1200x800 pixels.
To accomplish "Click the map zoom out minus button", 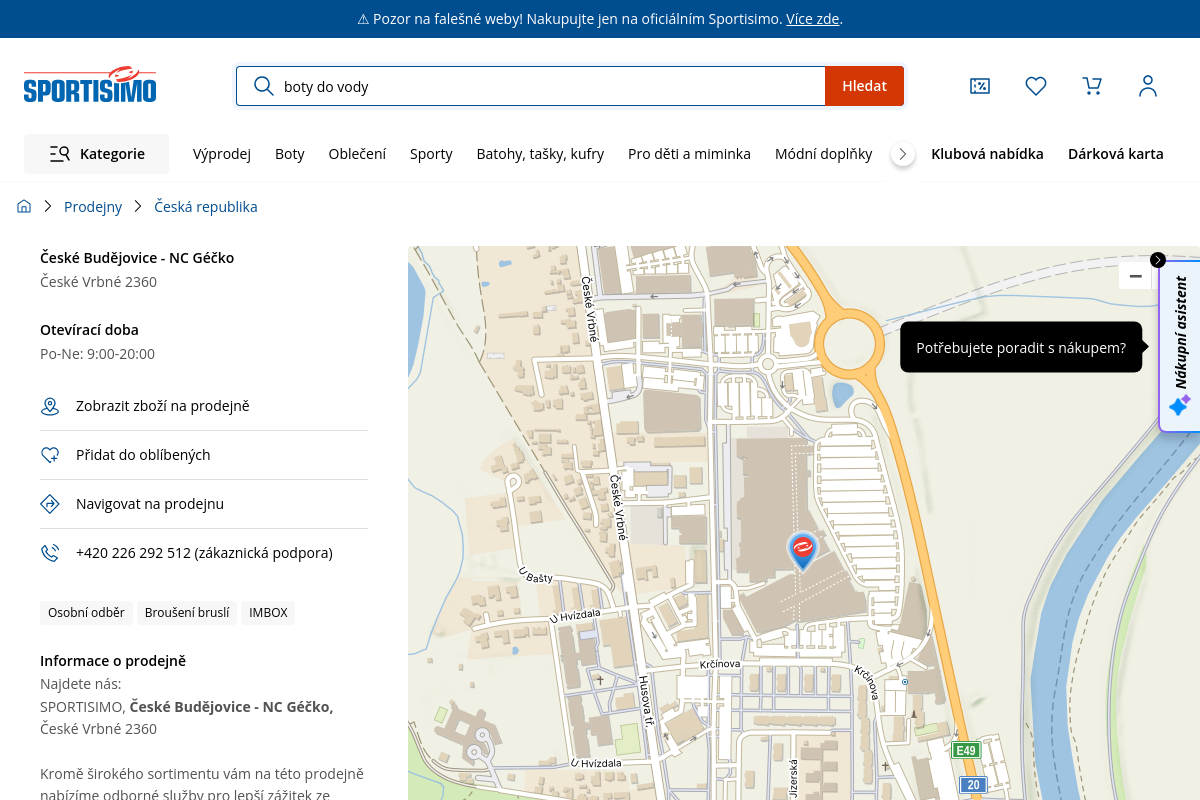I will coord(1135,276).
